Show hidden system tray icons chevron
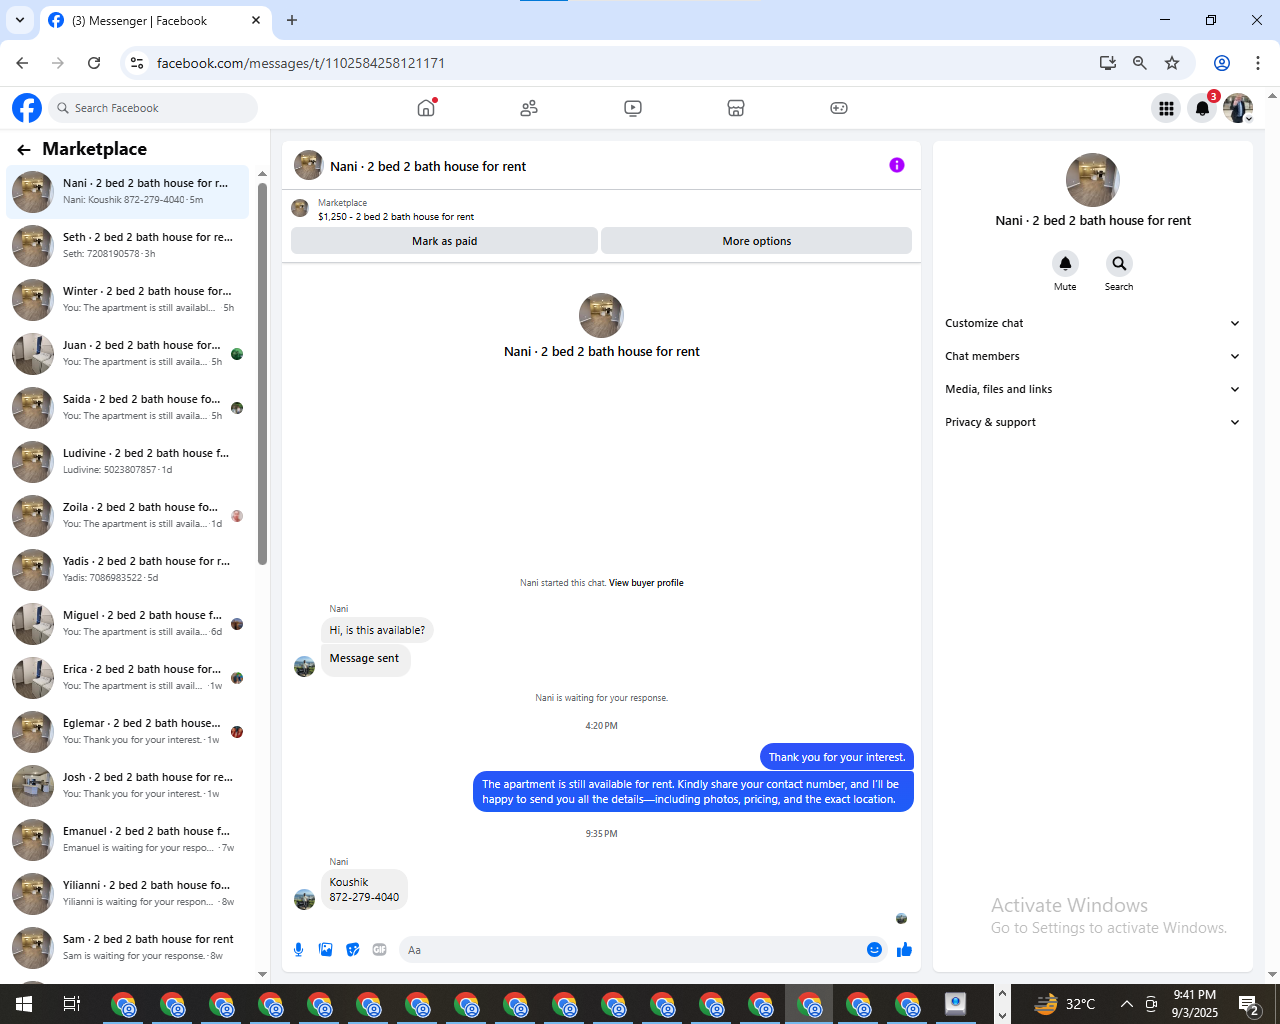Image resolution: width=1280 pixels, height=1024 pixels. (1126, 1004)
